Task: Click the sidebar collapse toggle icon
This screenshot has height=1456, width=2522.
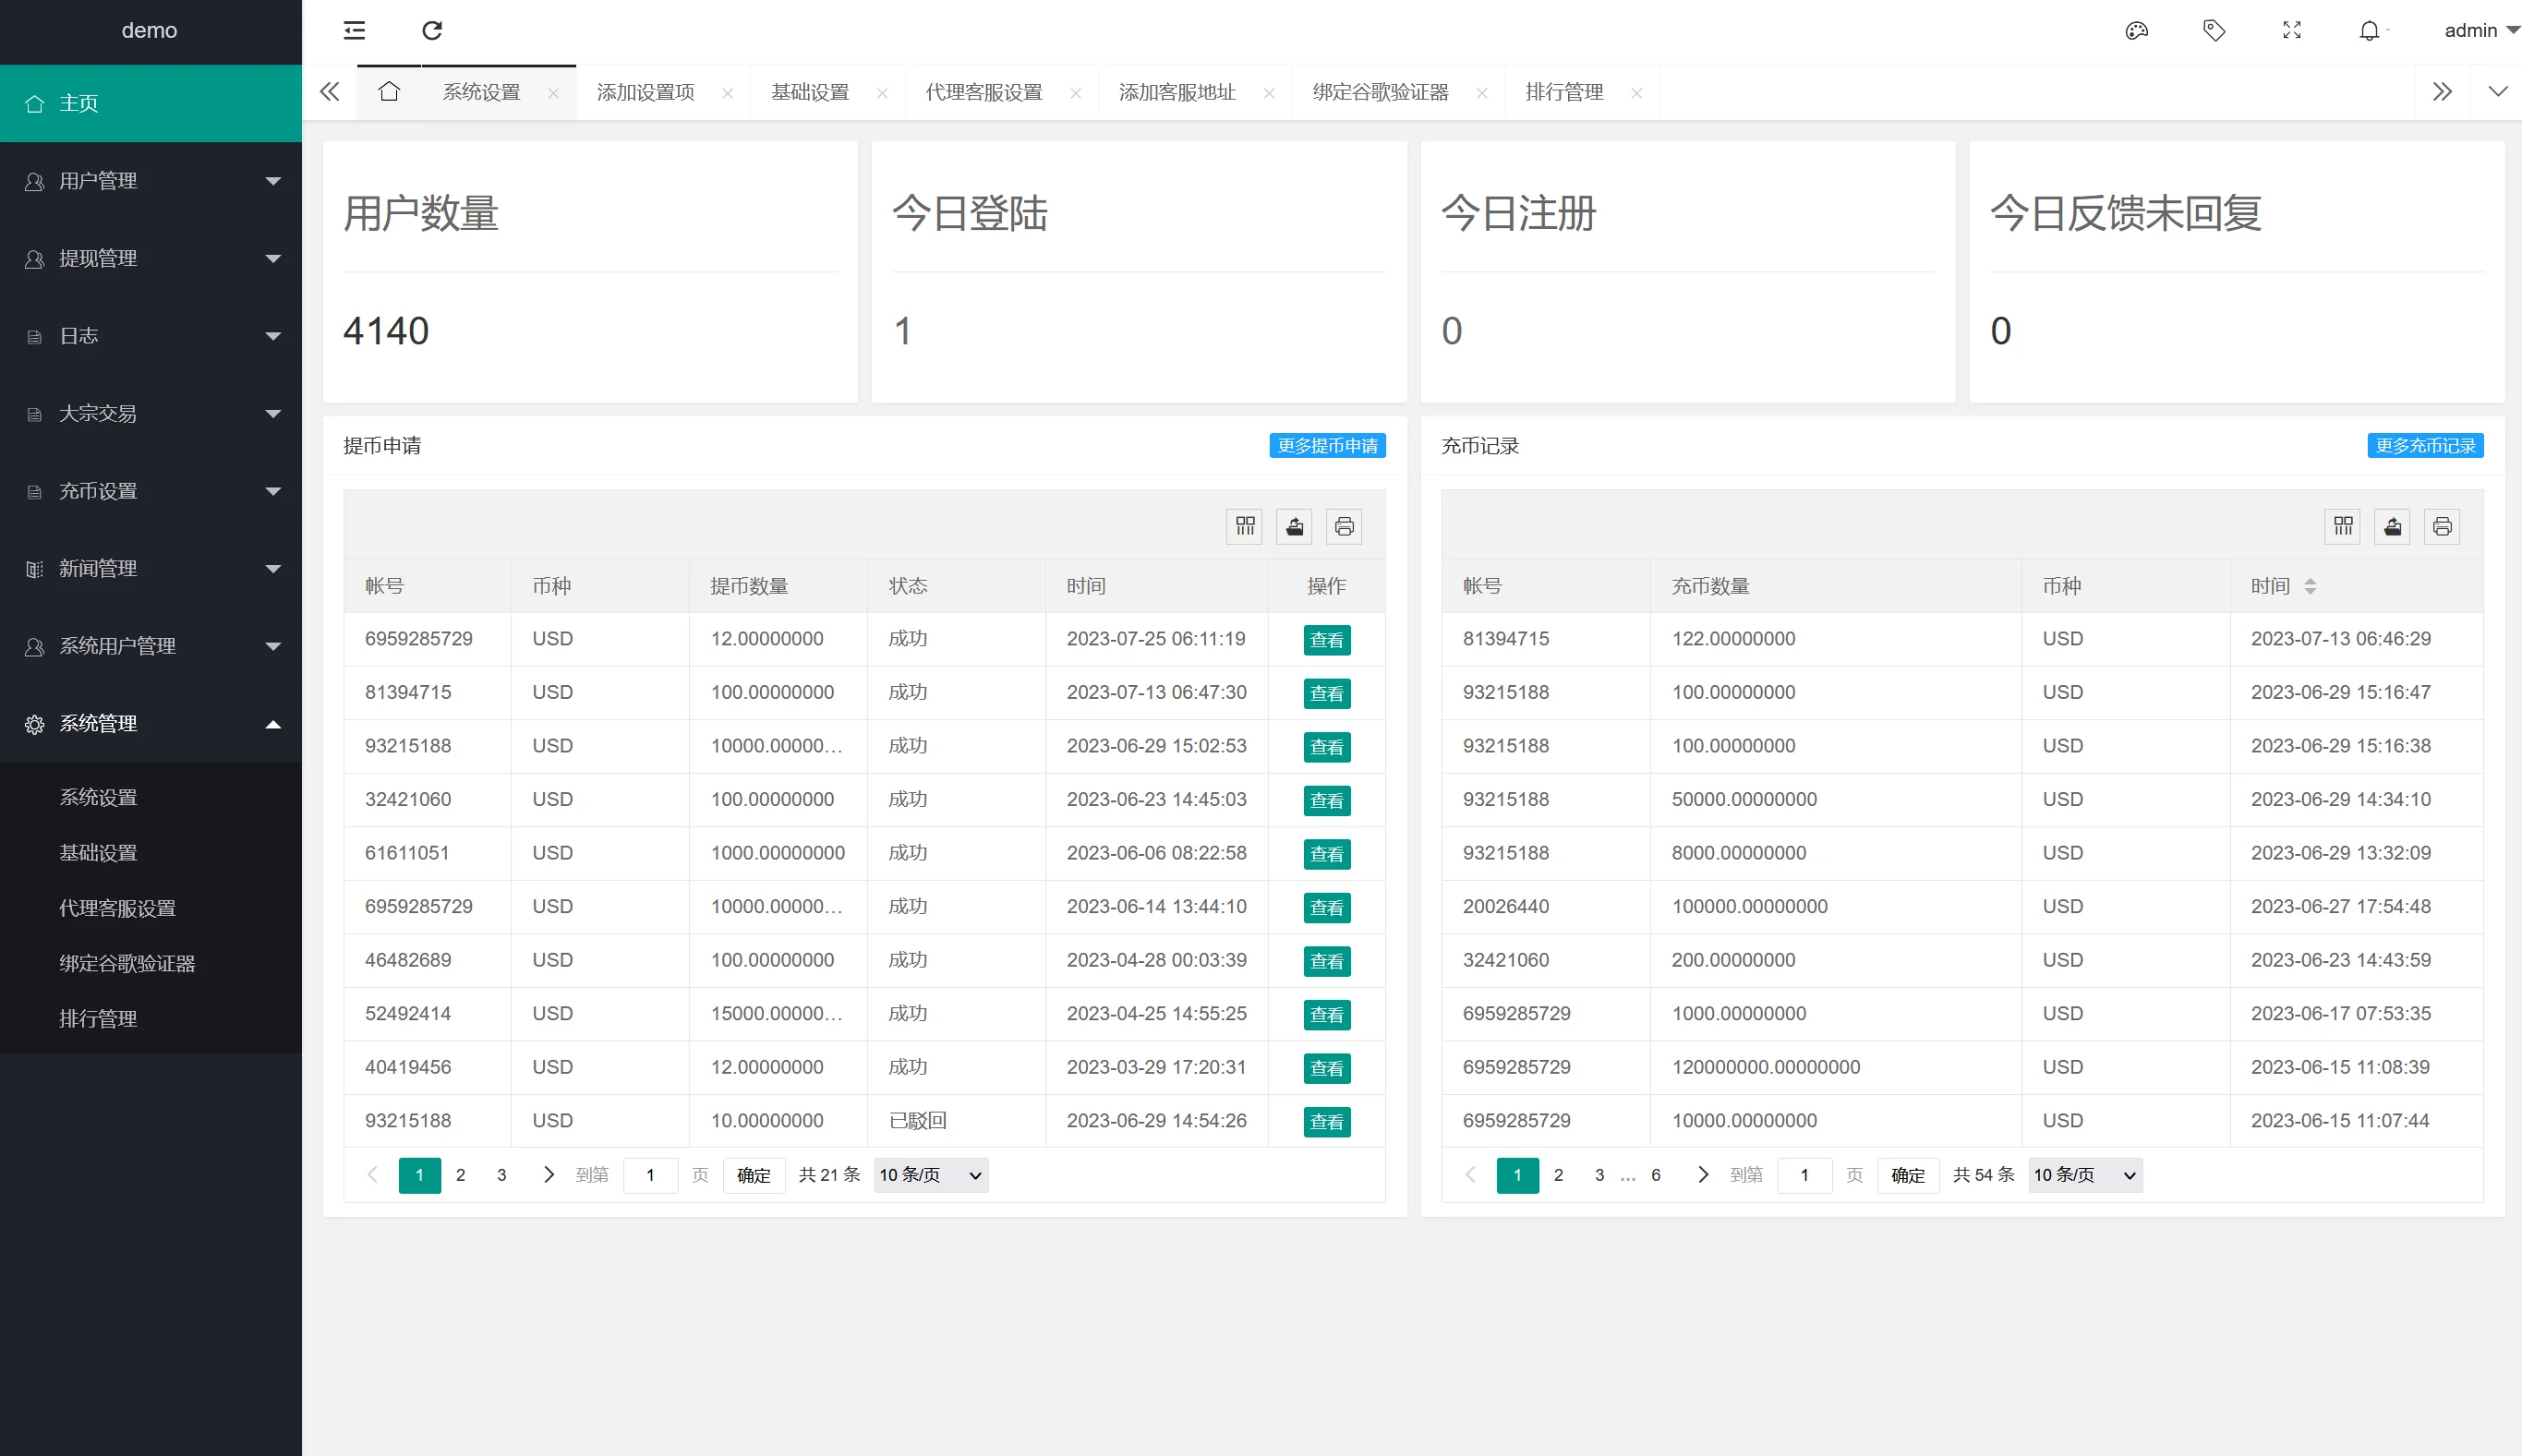Action: 354,30
